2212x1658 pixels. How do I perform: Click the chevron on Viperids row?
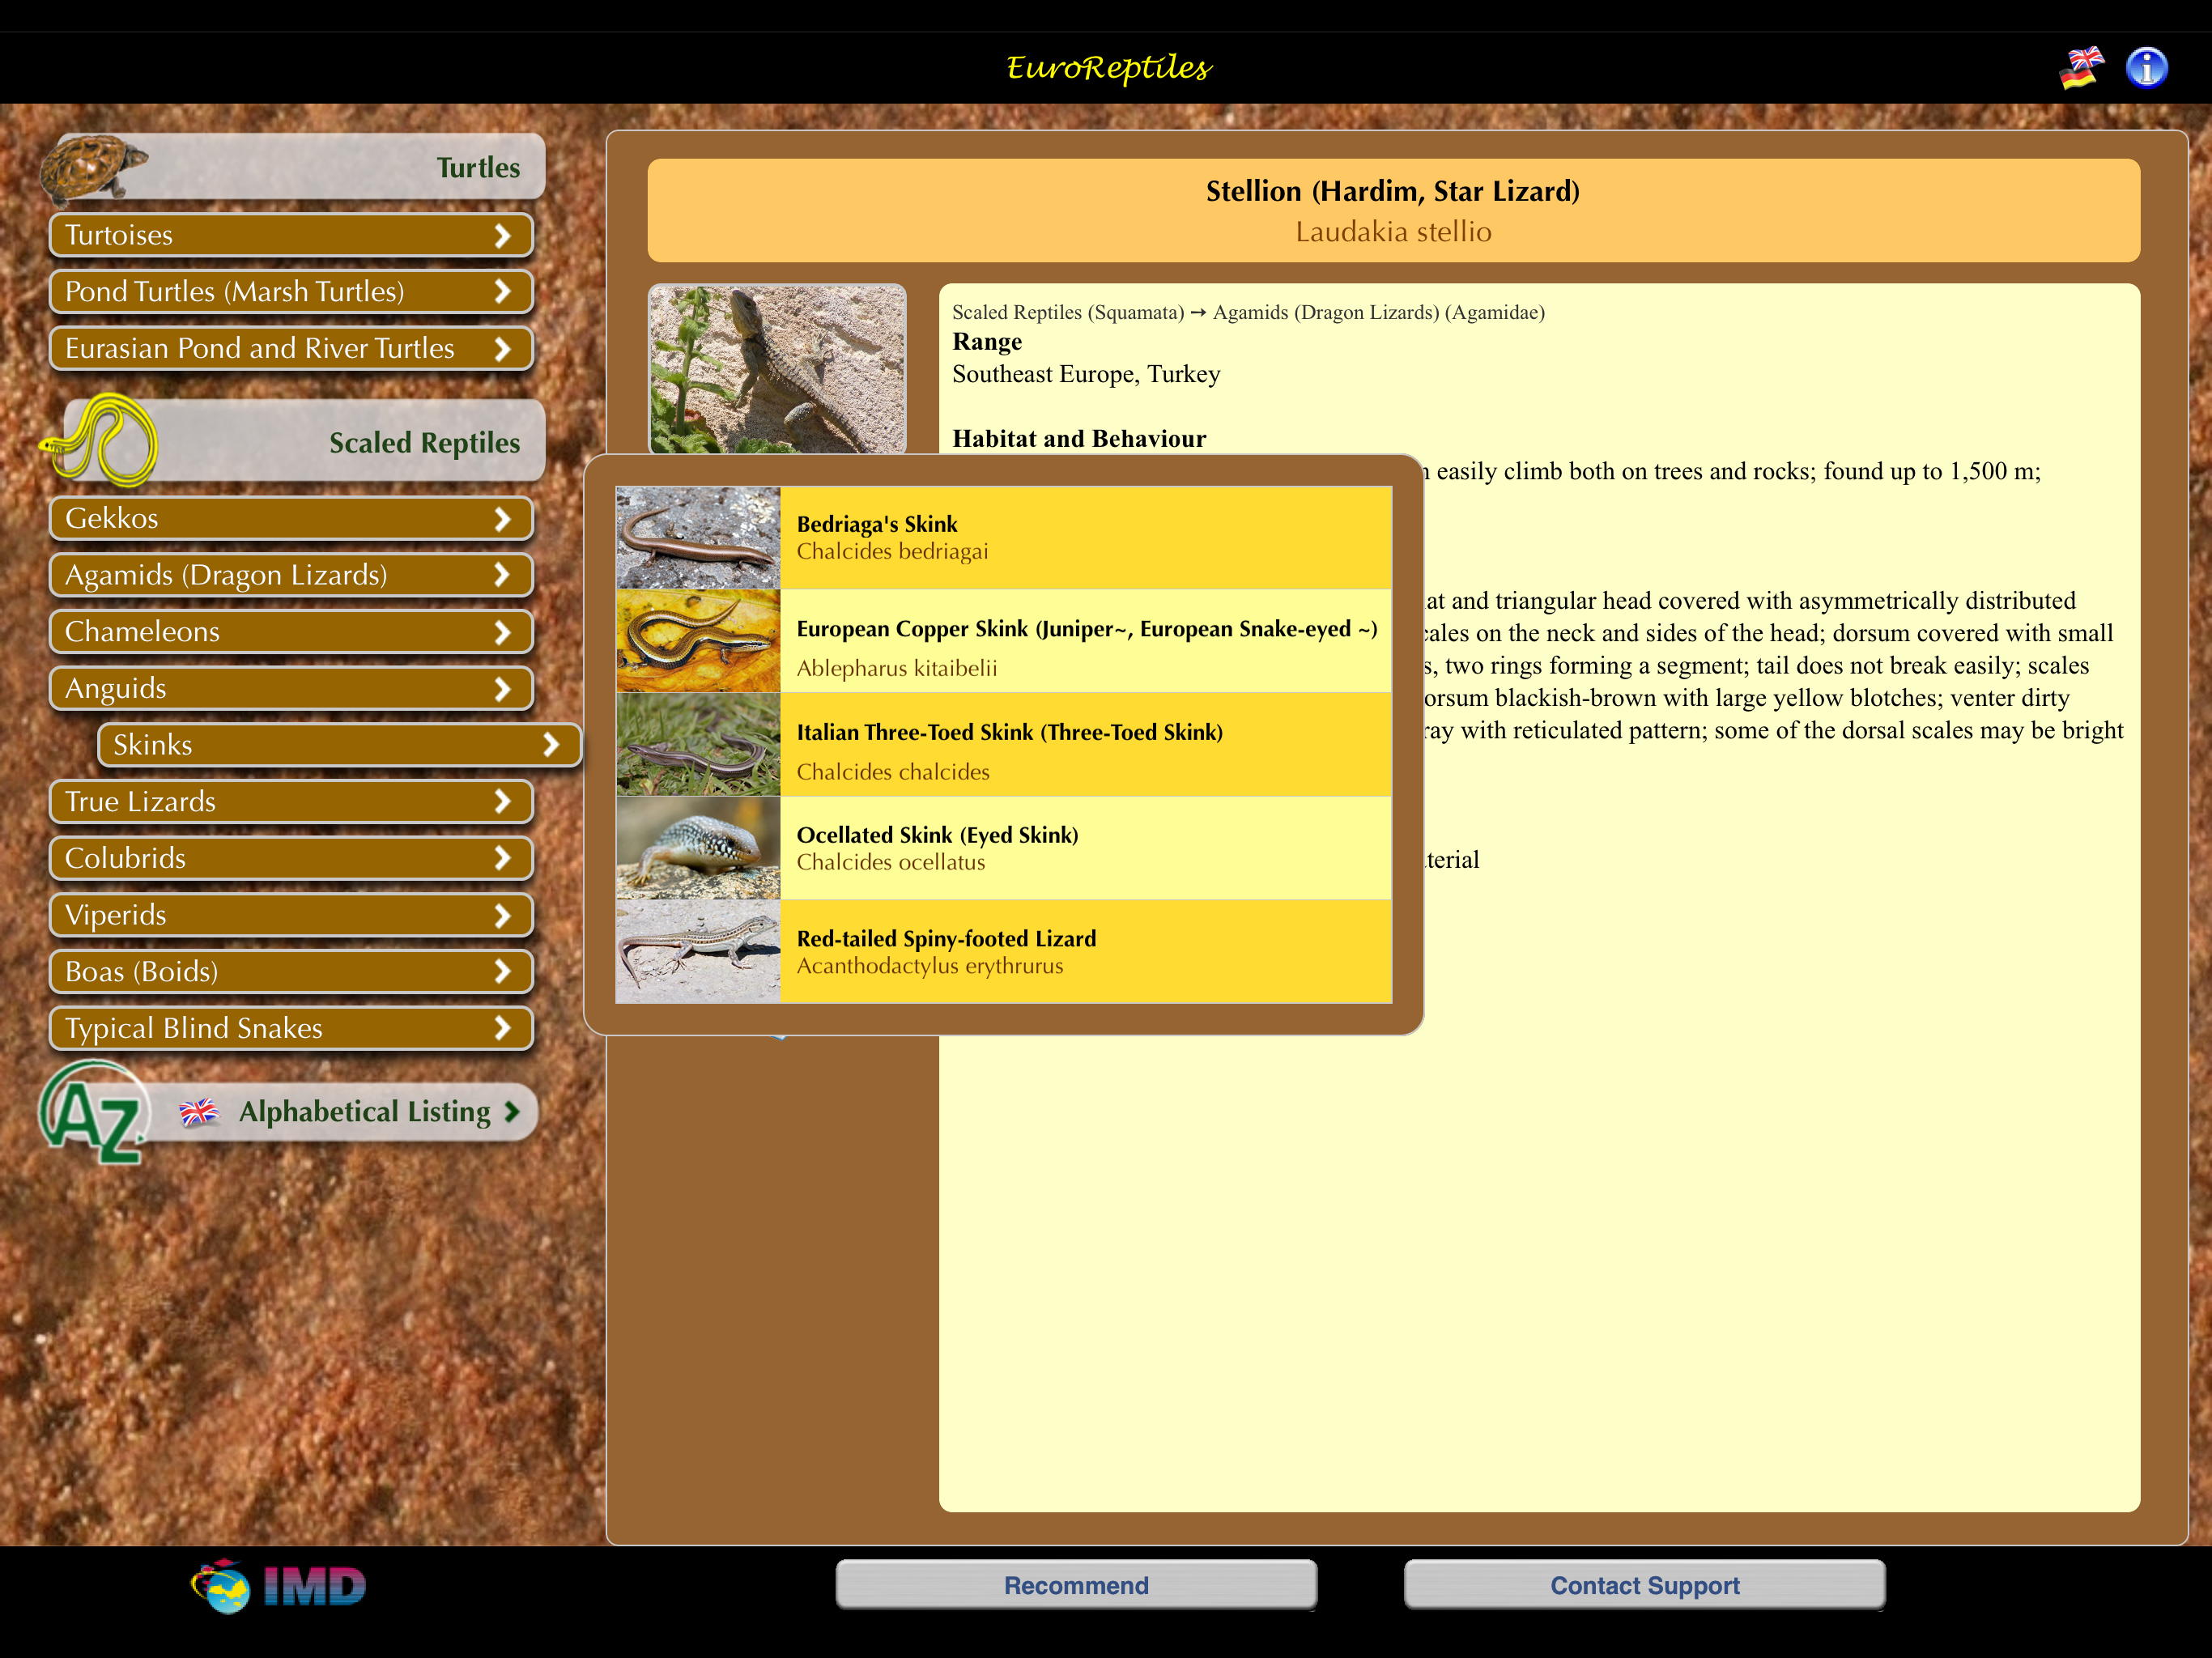tap(503, 915)
